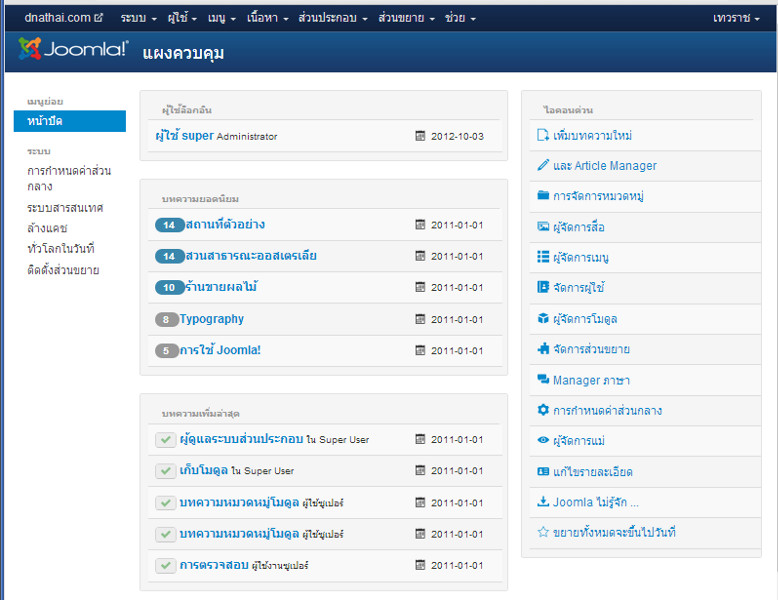
Task: Open the เก็บโมดูล recent article link
Action: [x=203, y=470]
